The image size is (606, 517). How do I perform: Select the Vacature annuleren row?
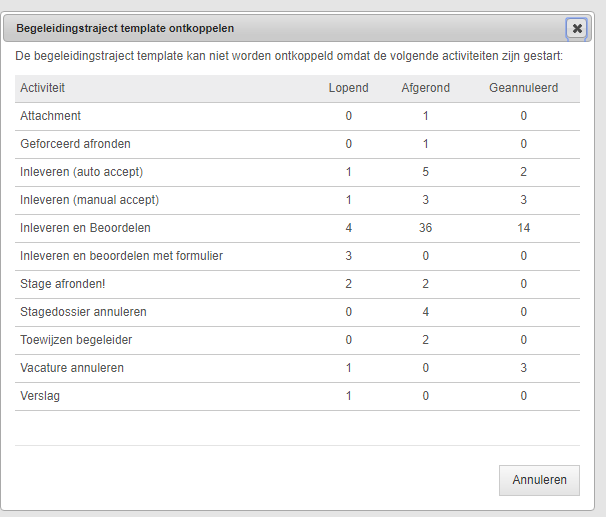click(x=297, y=369)
